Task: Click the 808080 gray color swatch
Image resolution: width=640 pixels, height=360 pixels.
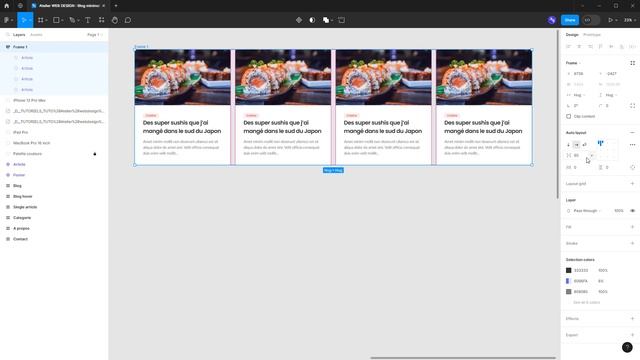Action: pos(569,291)
